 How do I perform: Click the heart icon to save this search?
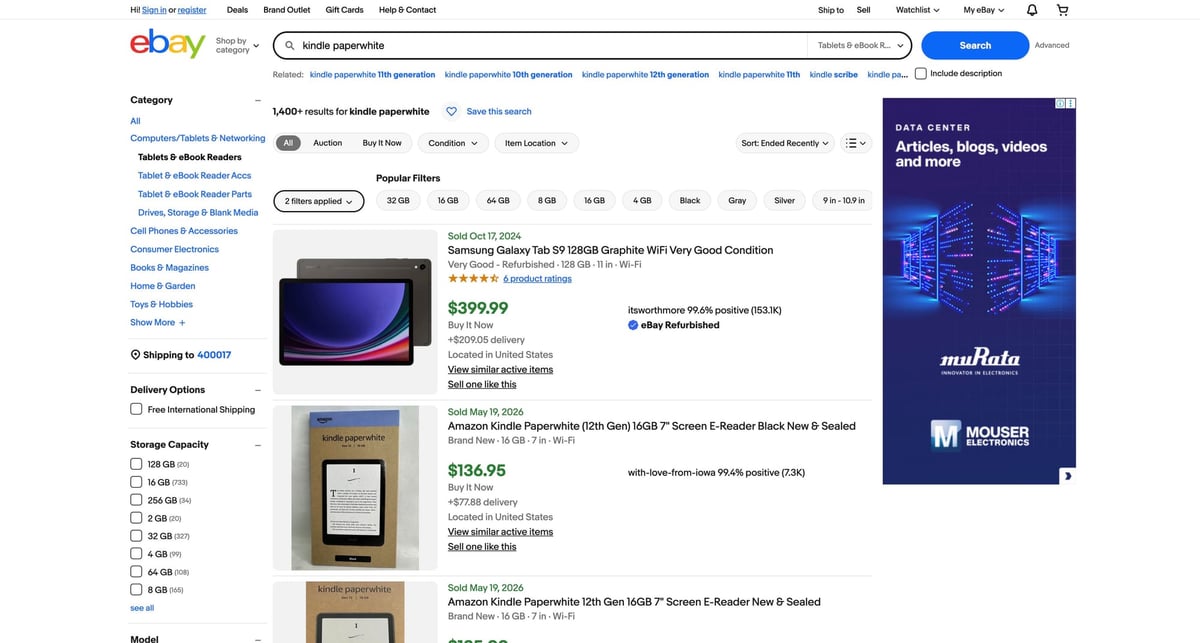coord(451,111)
